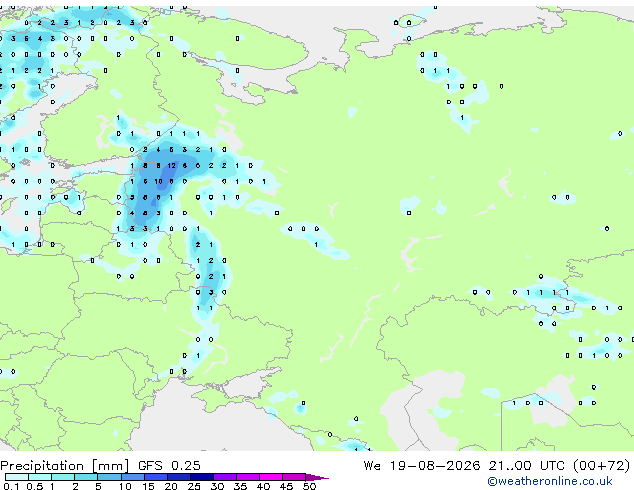Click the 20–25 mm legend swatch
Screen dimensions: 634x490
point(178,477)
